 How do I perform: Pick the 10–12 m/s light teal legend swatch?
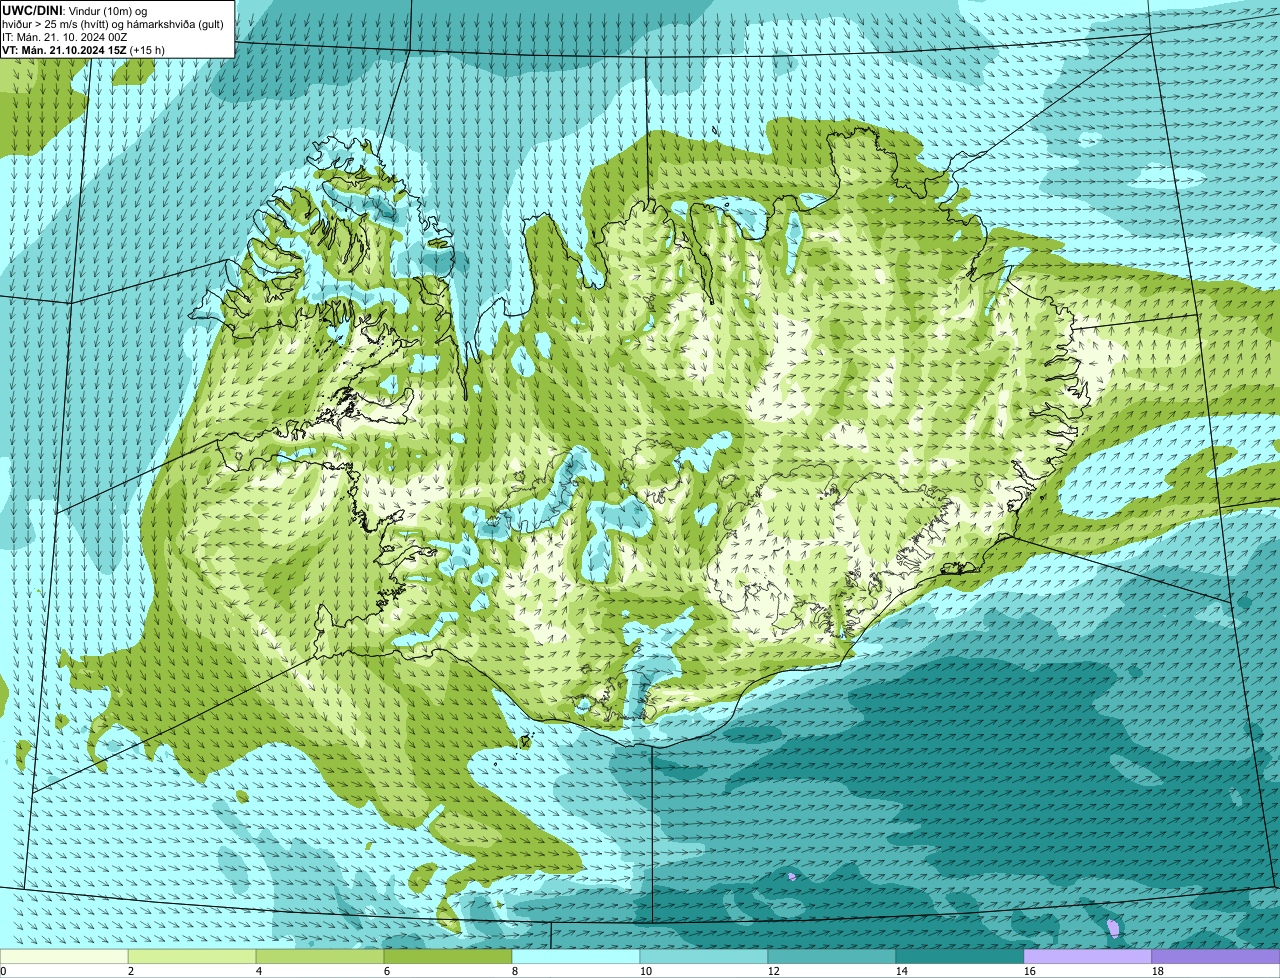(704, 956)
